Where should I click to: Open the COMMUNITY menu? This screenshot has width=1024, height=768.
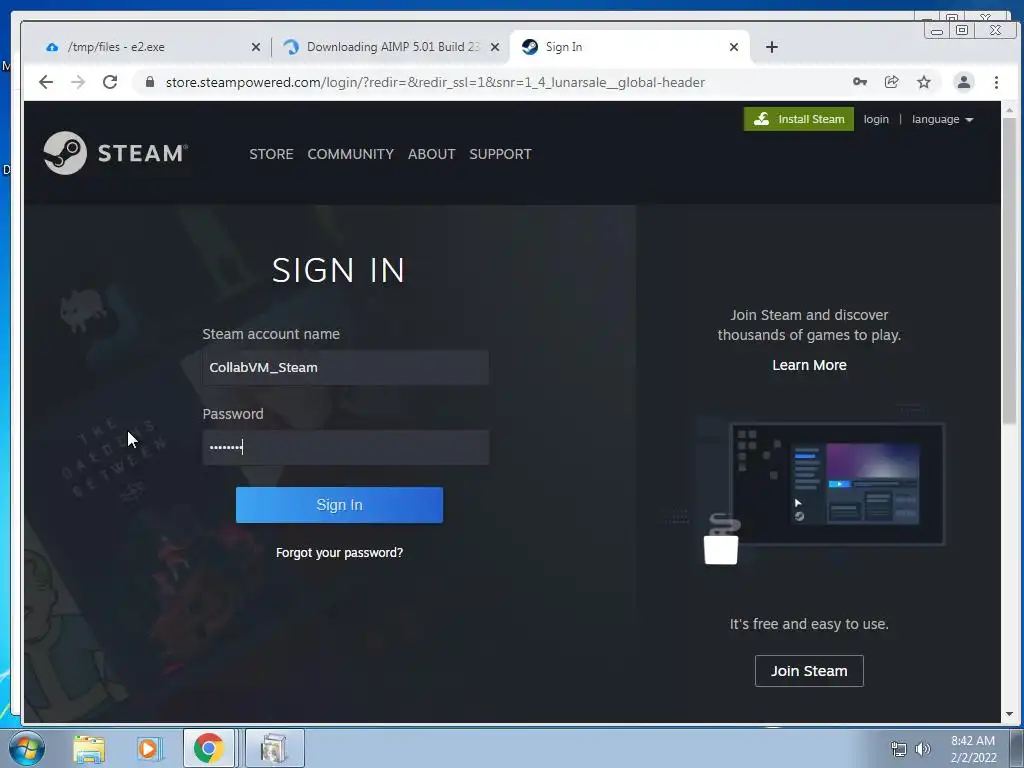(x=351, y=154)
